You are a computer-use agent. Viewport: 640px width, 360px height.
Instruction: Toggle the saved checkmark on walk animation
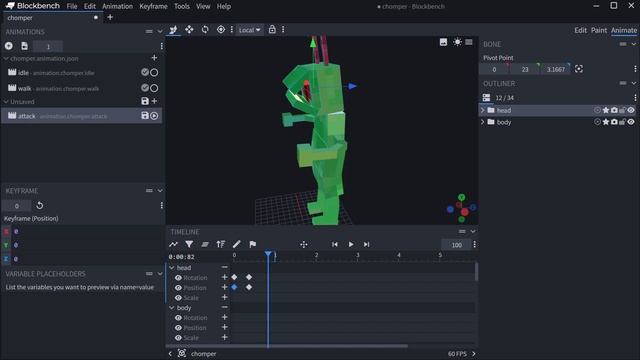[144, 88]
